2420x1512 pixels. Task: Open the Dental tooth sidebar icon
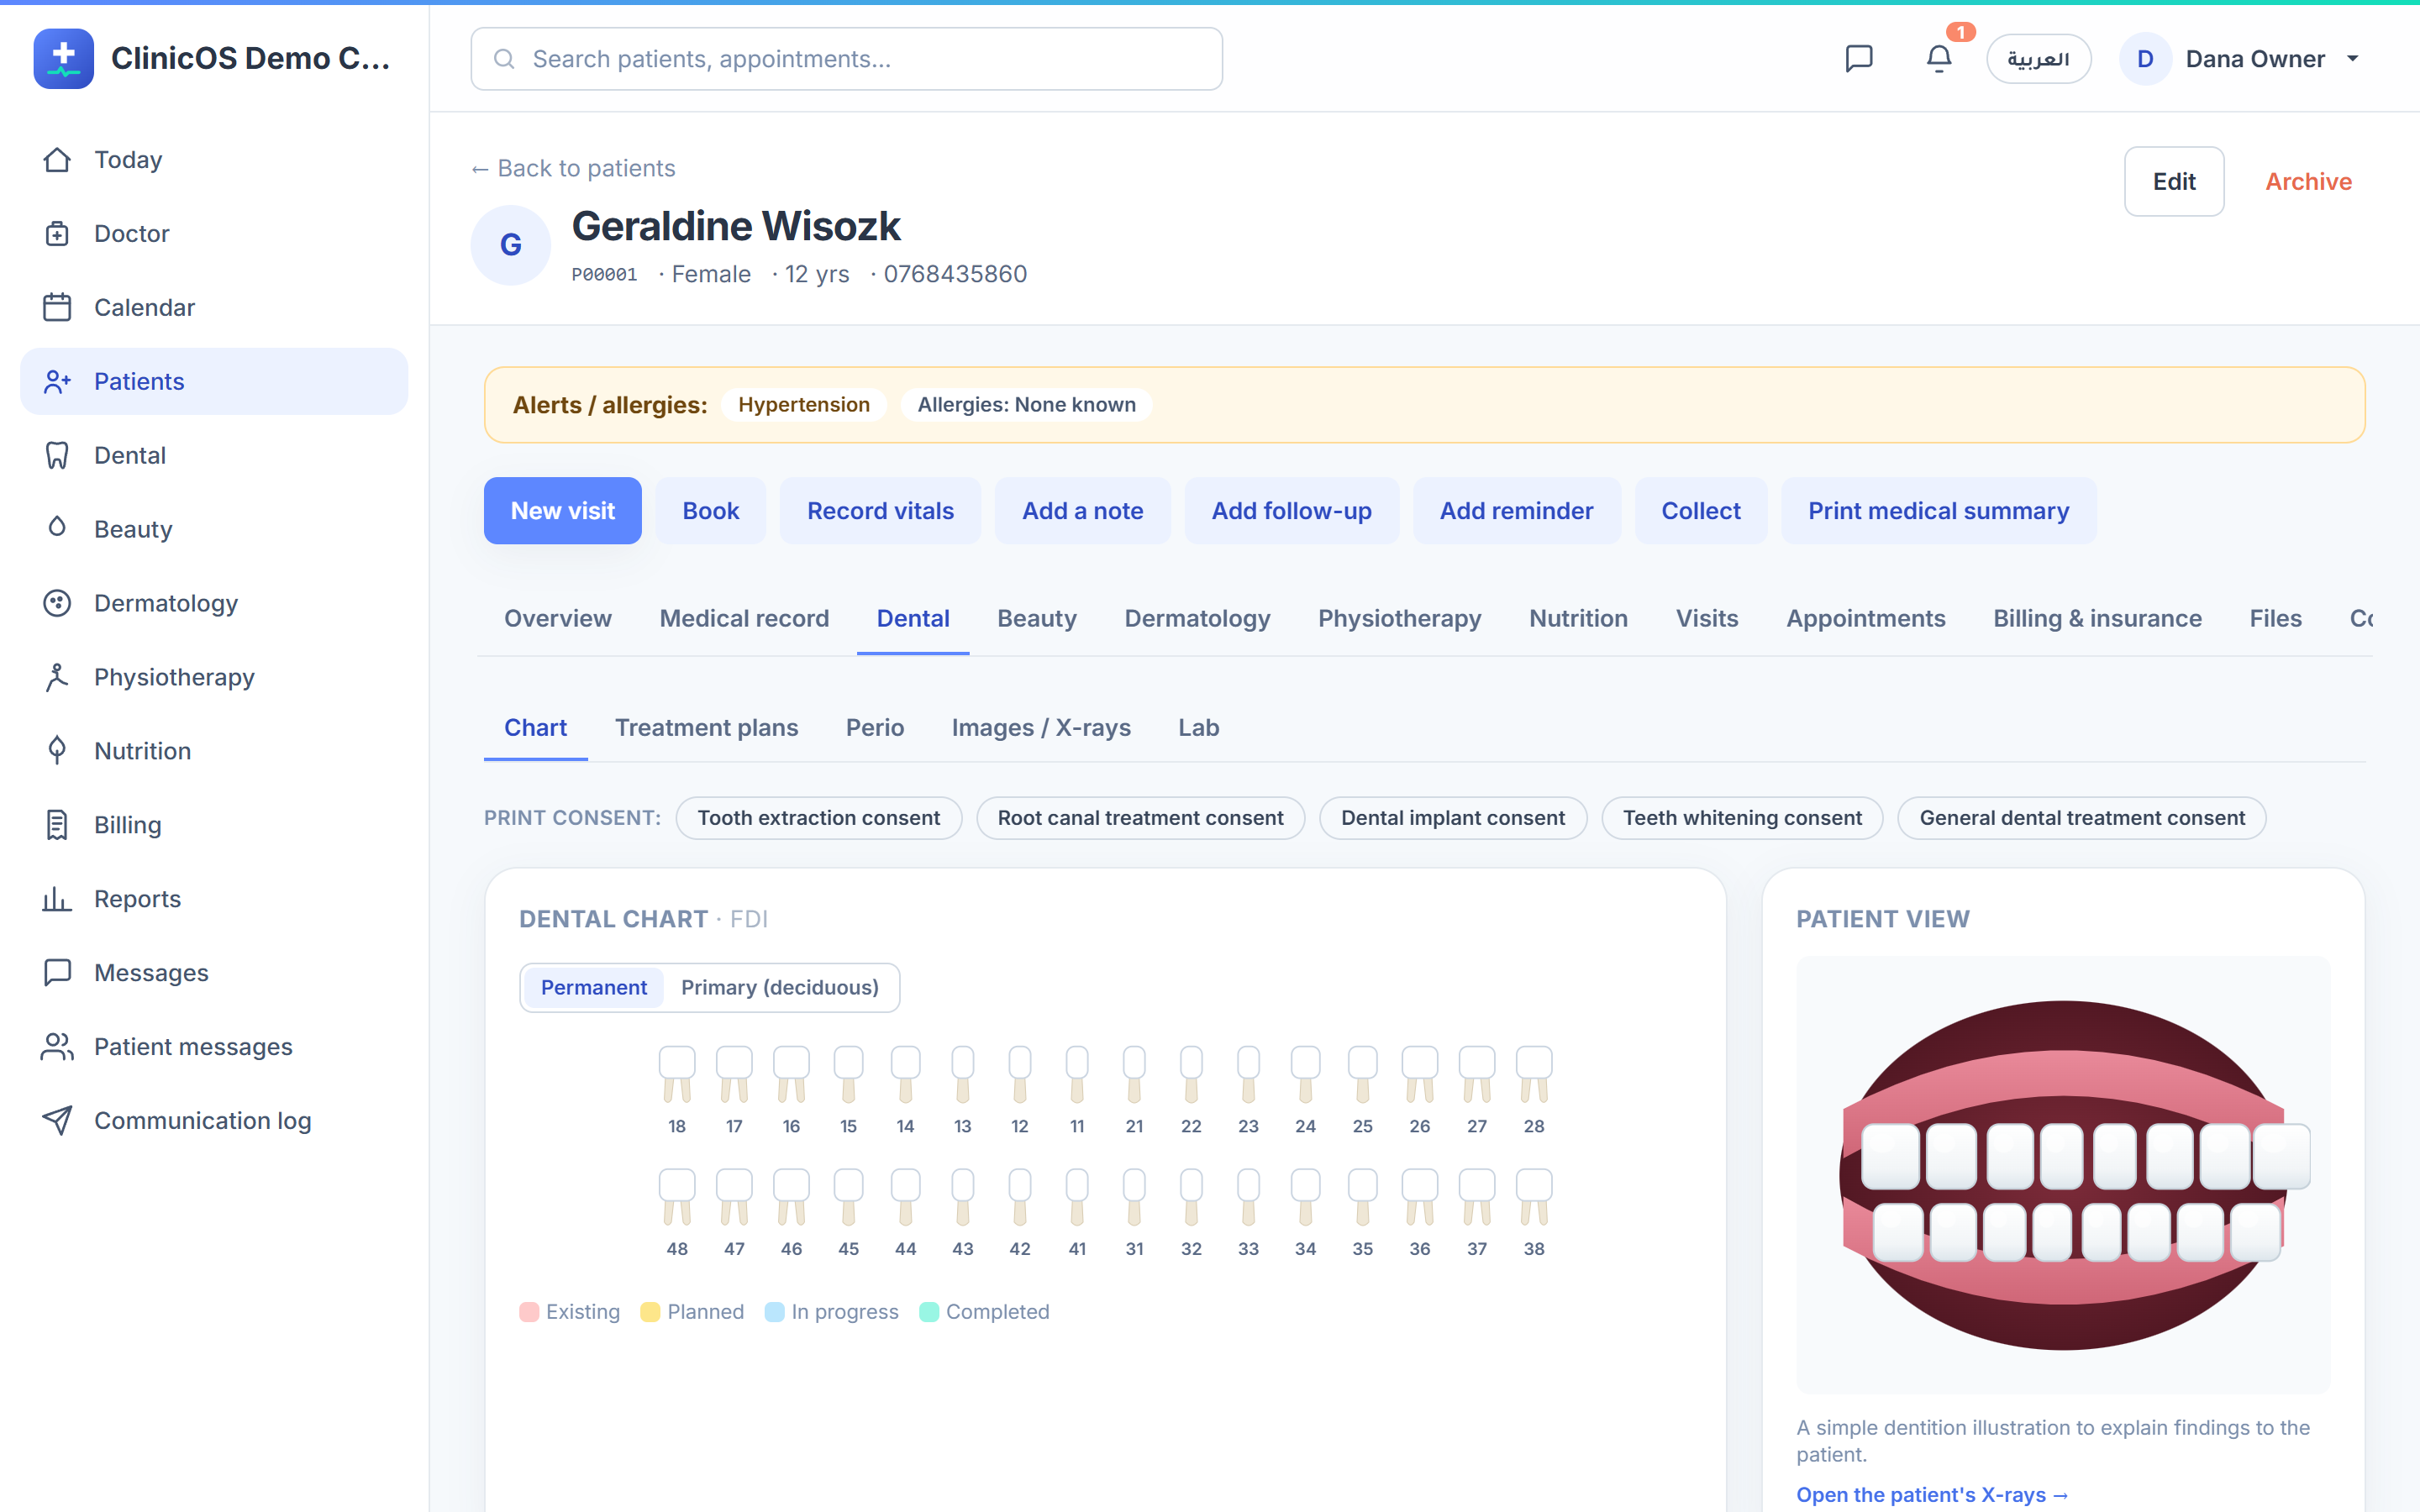coord(57,456)
